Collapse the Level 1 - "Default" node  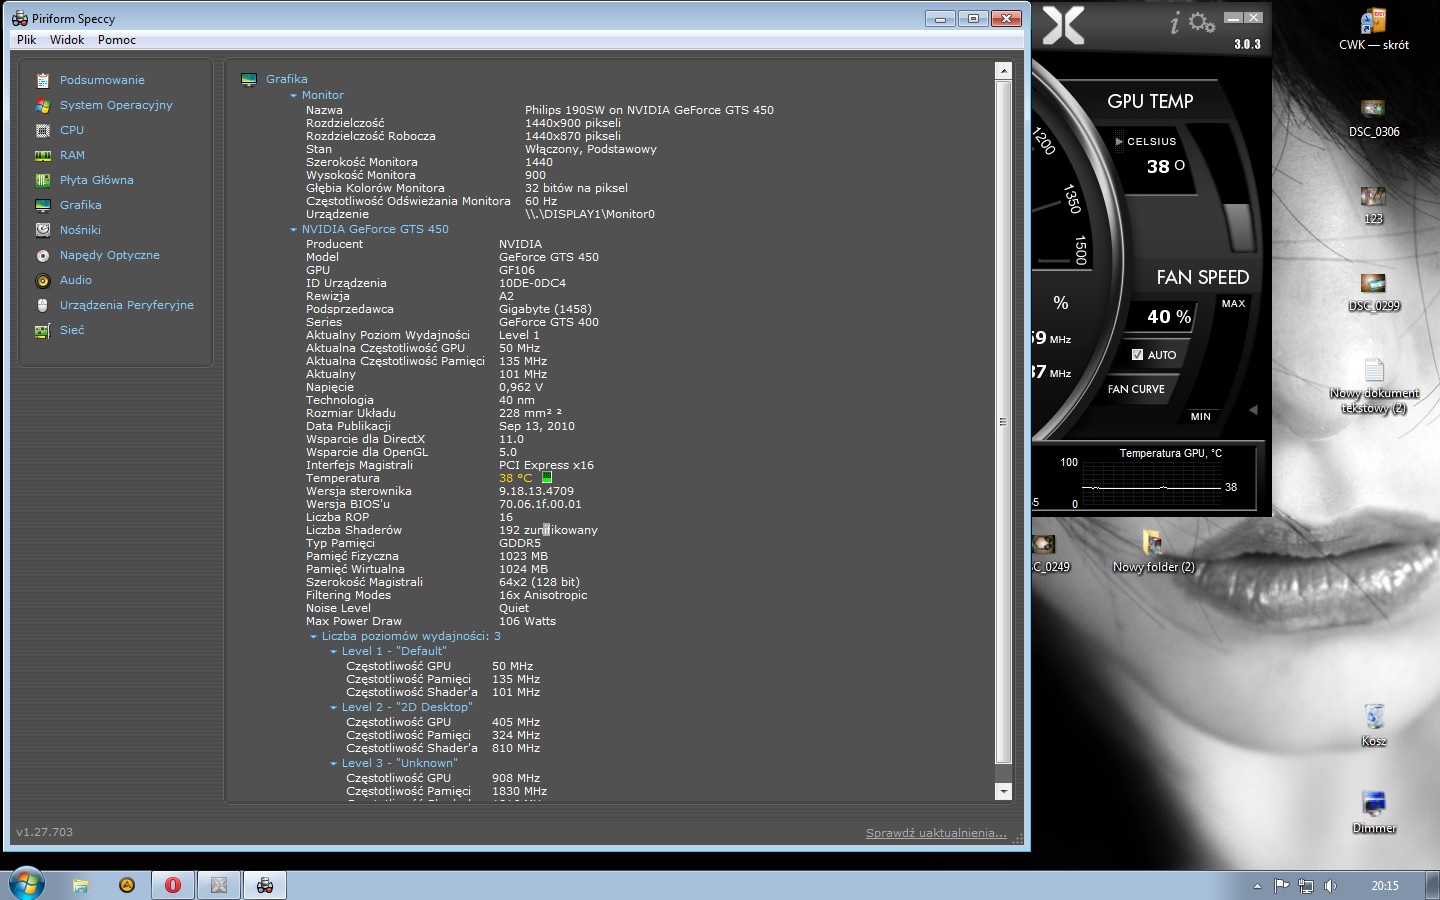click(333, 652)
